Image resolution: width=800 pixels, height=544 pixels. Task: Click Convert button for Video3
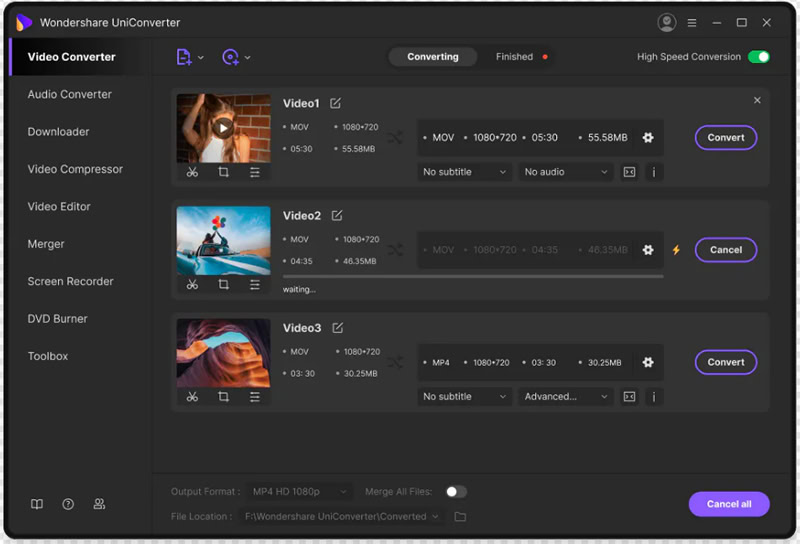pos(726,362)
